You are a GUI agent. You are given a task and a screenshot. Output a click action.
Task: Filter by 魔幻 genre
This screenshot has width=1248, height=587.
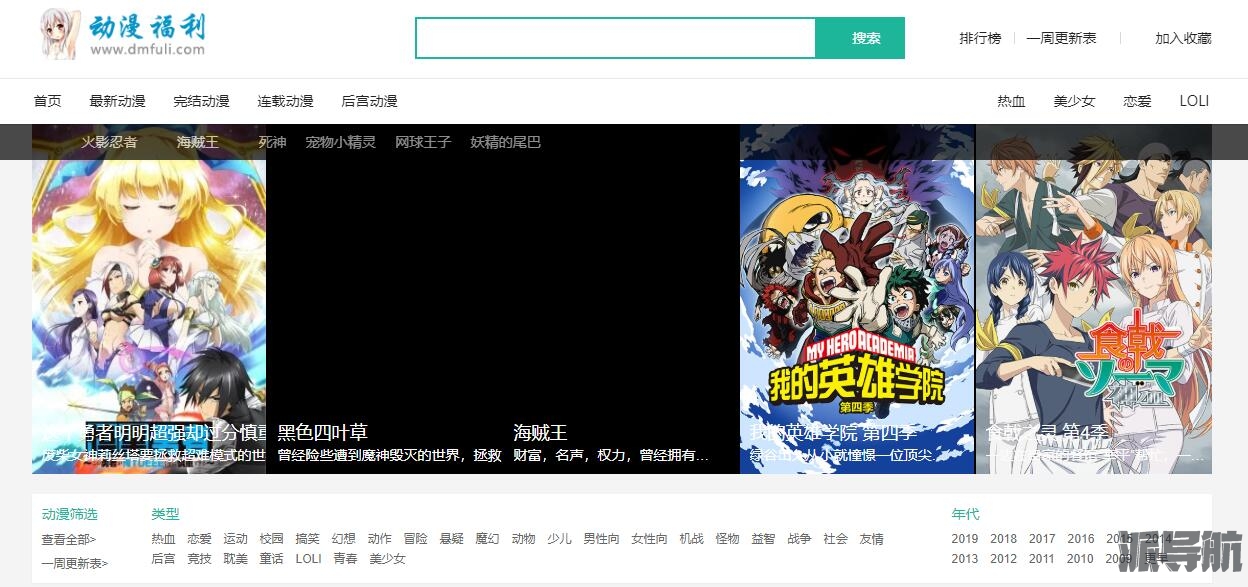(487, 539)
